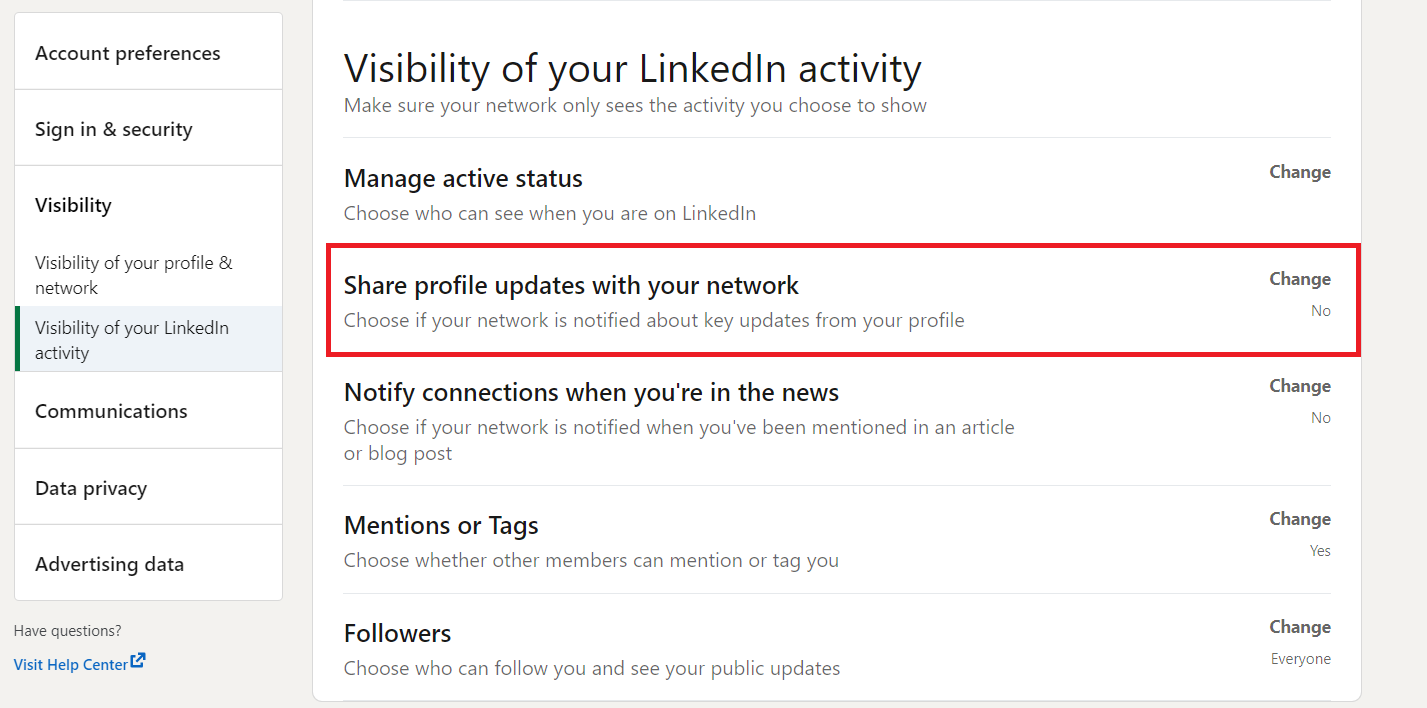
Task: Expand Share profile updates with your network title
Action: (x=571, y=286)
